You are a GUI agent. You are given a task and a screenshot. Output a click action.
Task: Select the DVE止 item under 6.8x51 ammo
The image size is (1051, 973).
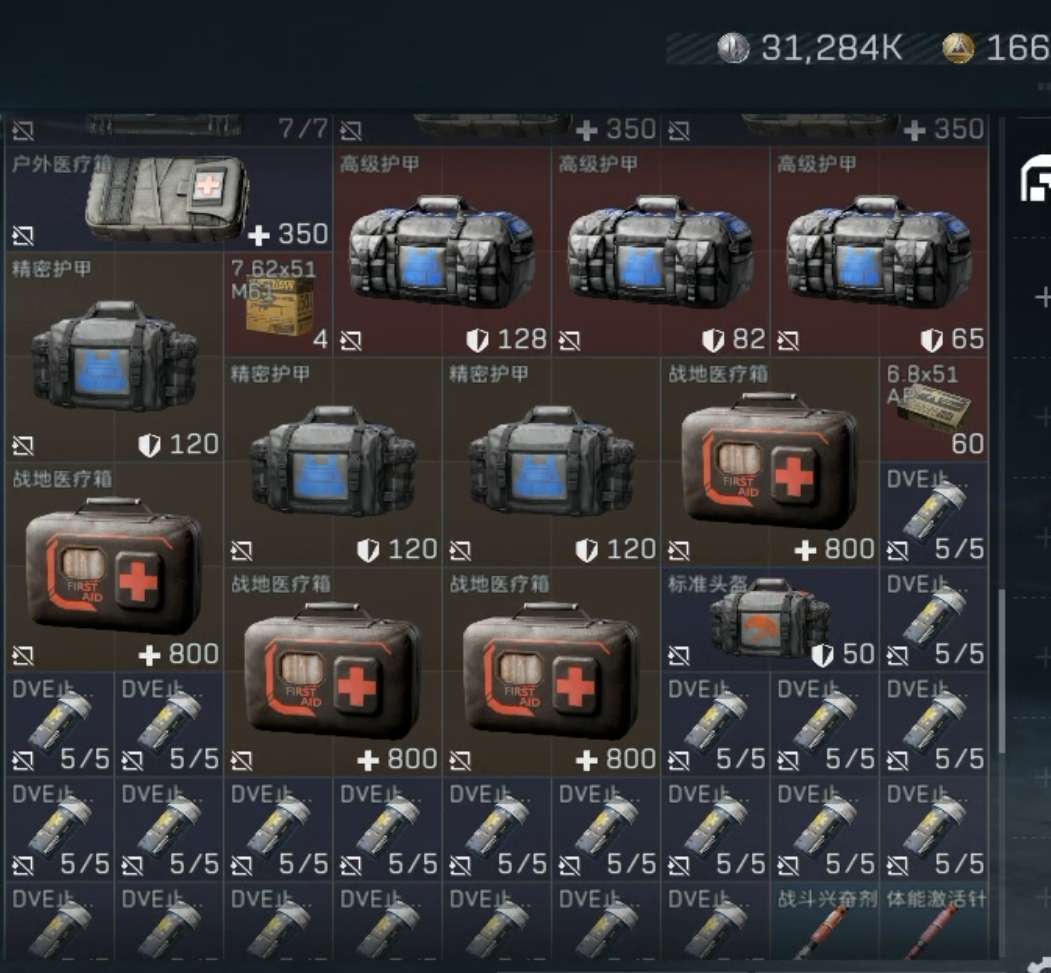pyautogui.click(x=934, y=514)
